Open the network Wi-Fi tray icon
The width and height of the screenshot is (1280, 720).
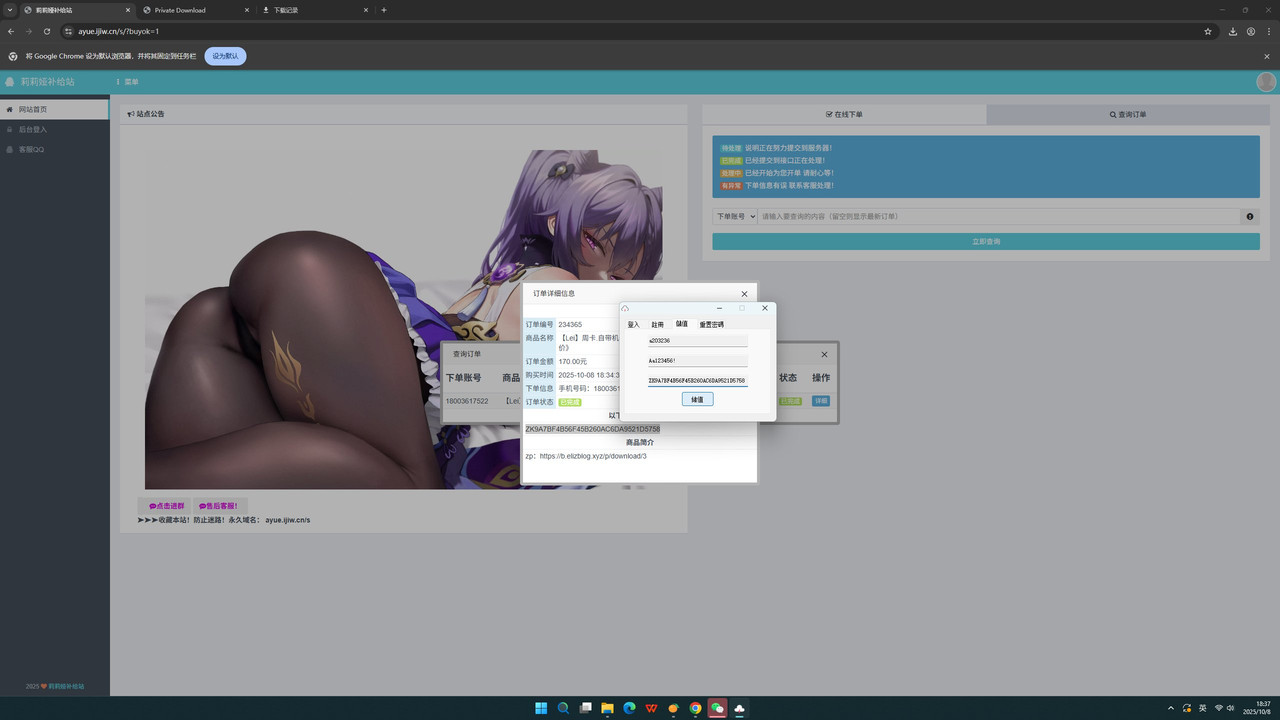(1218, 708)
